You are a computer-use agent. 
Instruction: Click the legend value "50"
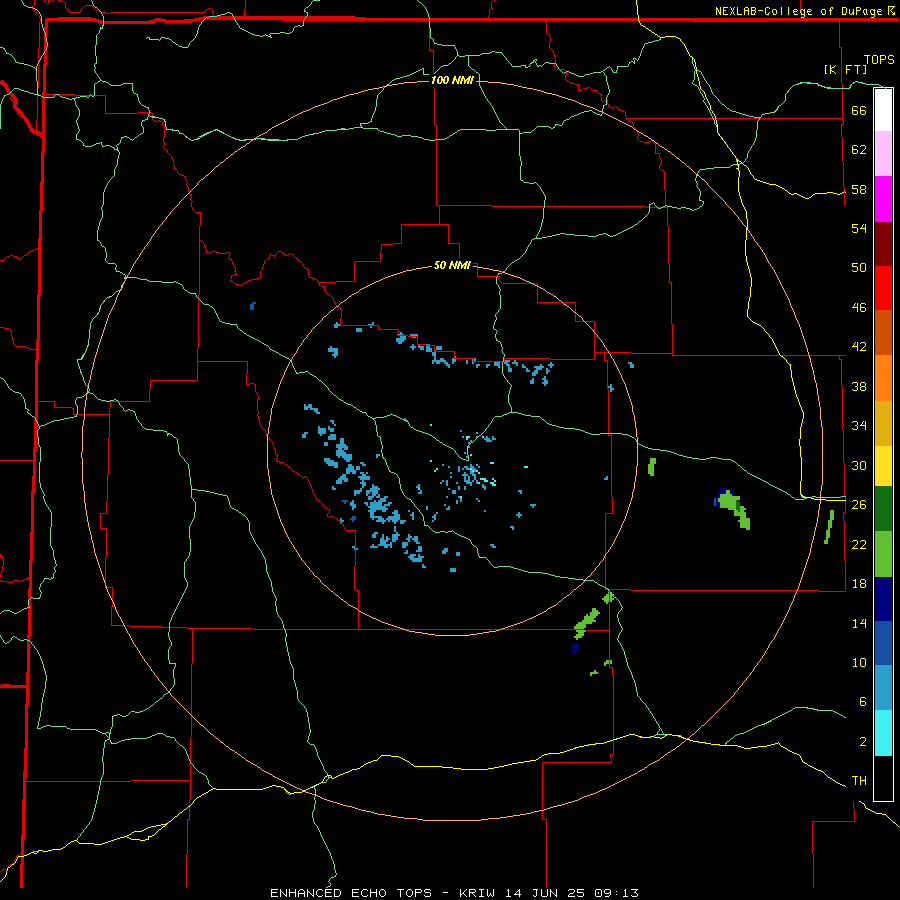click(859, 268)
